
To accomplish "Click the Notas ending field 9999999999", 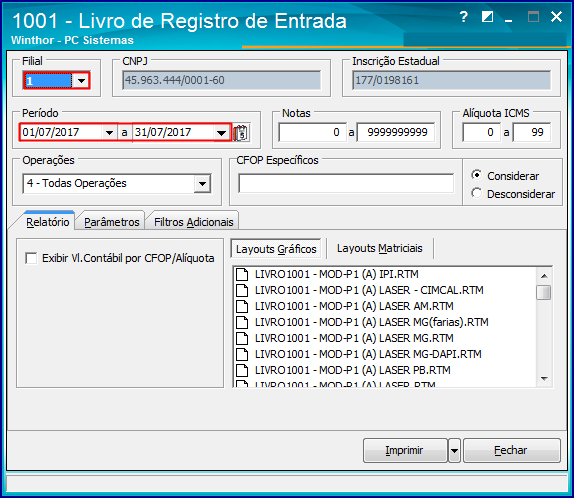I will point(395,132).
